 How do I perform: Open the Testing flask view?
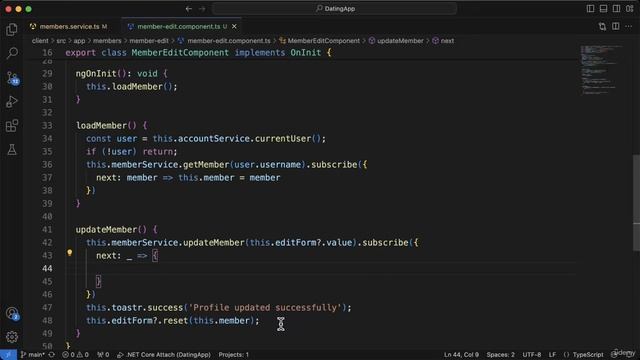(12, 149)
